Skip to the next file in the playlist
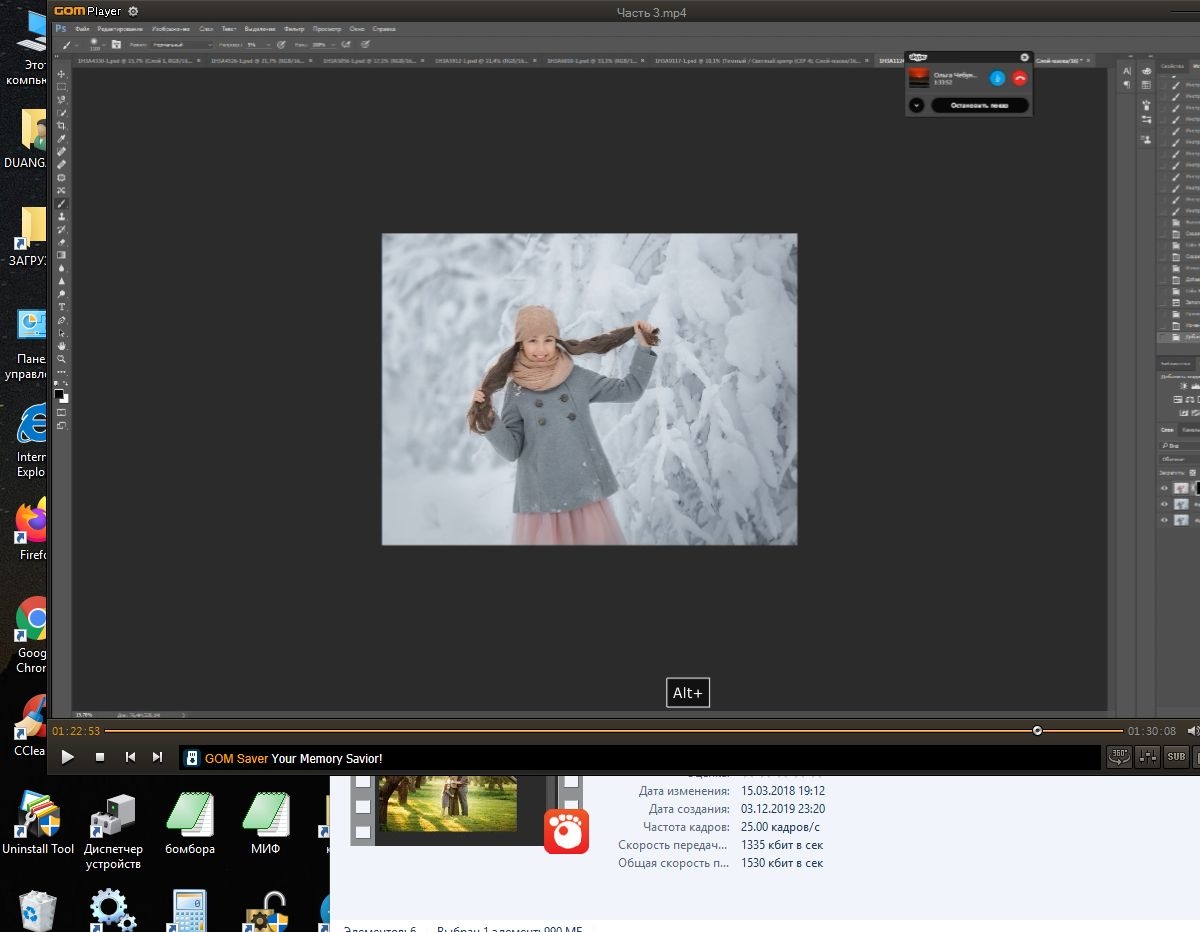This screenshot has height=932, width=1200. click(157, 758)
